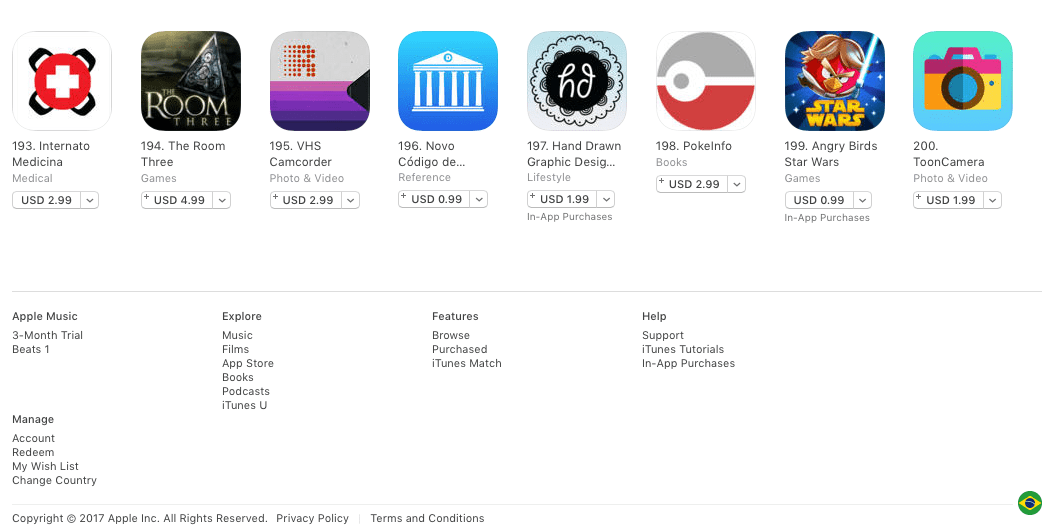Click the iTunes Tutorials help link
This screenshot has height=526, width=1062.
coord(683,349)
